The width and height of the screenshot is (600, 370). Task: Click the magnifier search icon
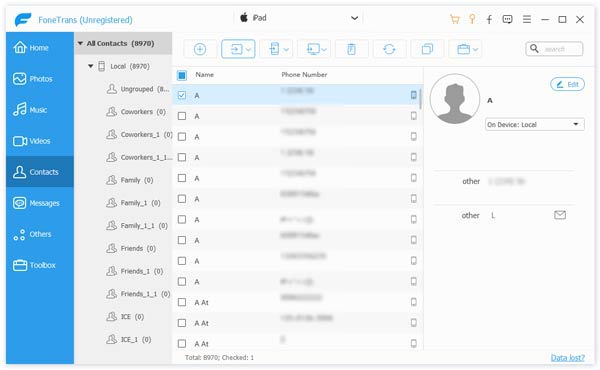click(x=534, y=49)
